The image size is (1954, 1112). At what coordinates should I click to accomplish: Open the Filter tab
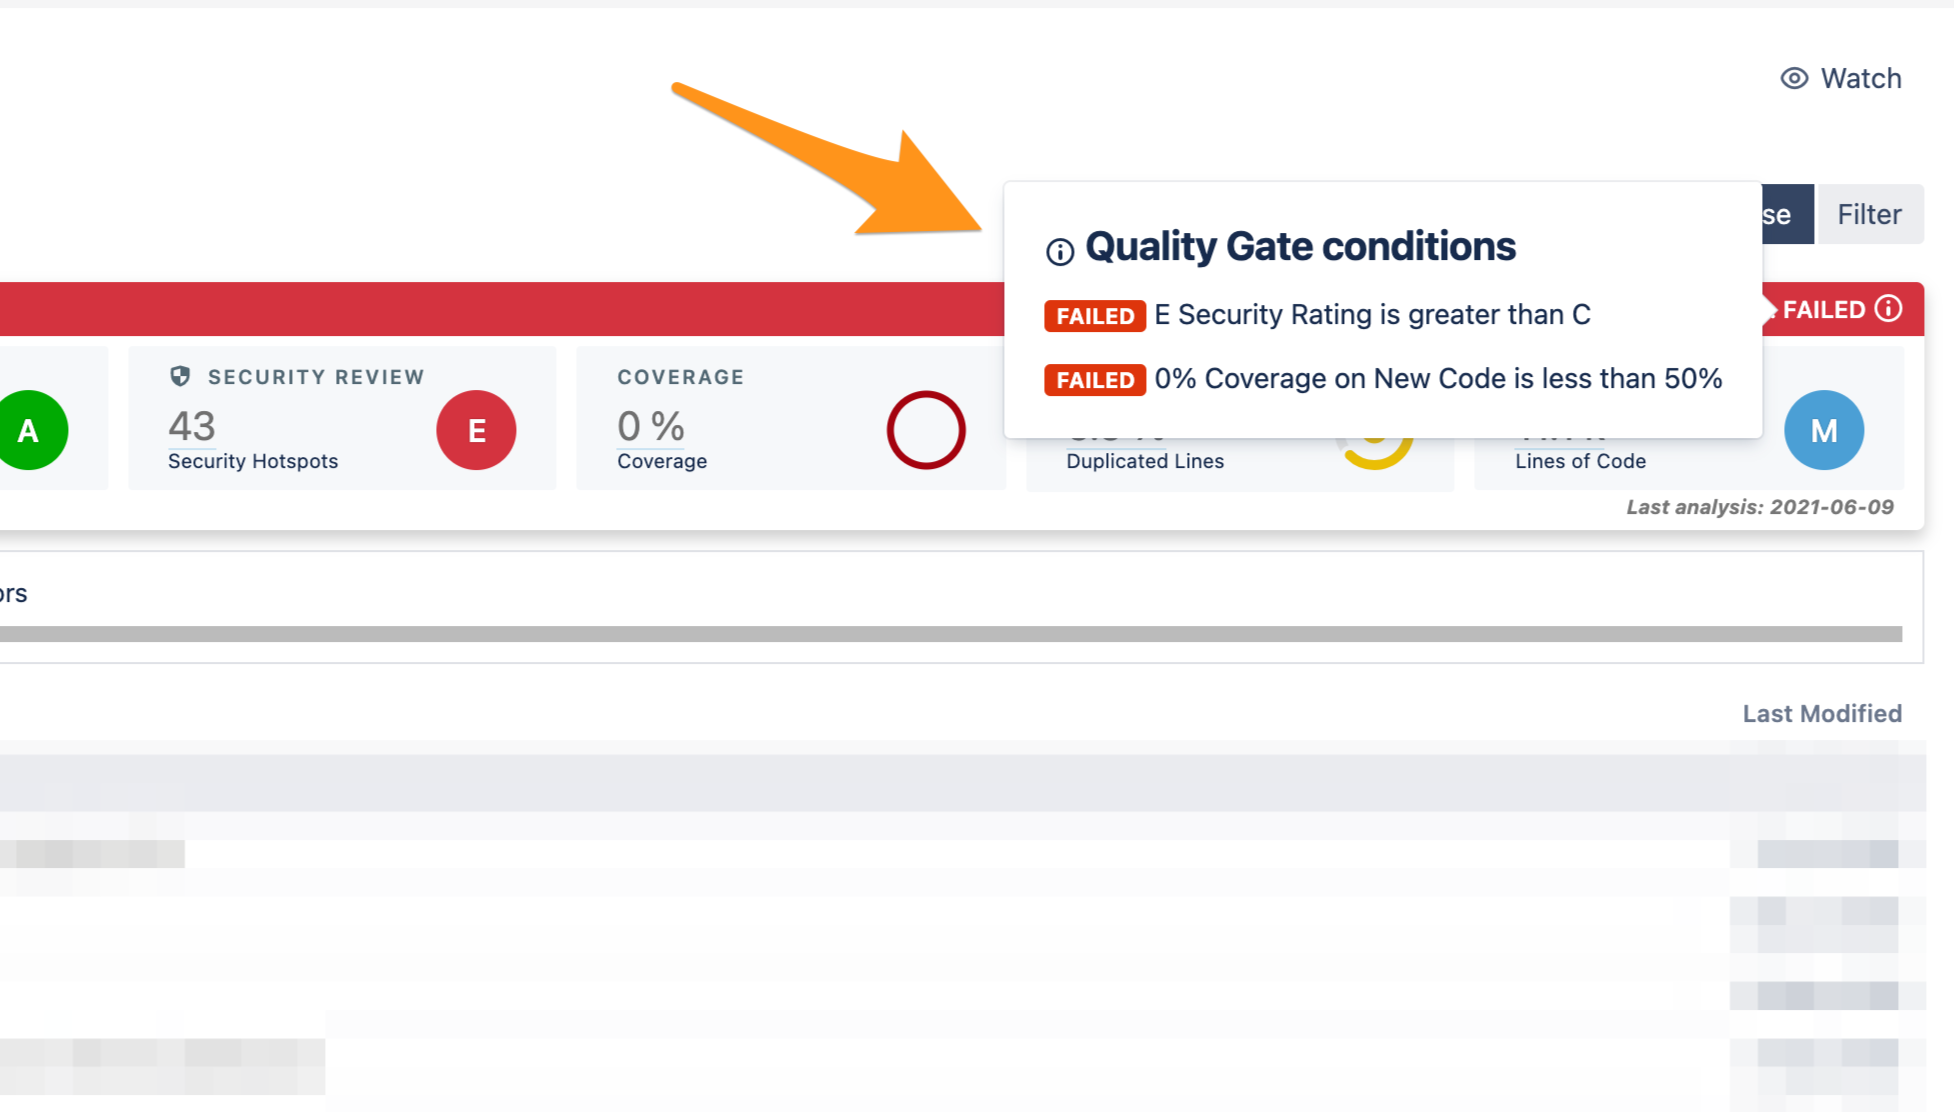[x=1869, y=214]
